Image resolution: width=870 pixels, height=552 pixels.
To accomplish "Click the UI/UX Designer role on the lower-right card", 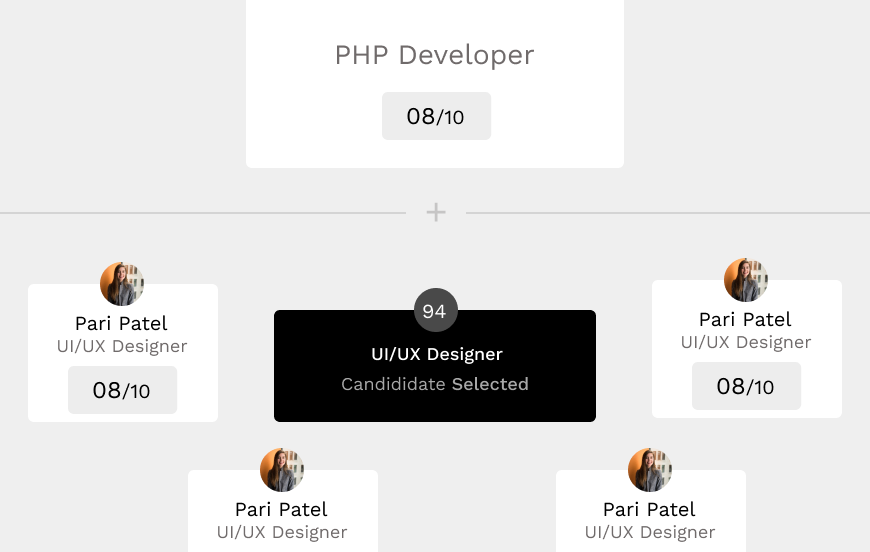I will 650,532.
